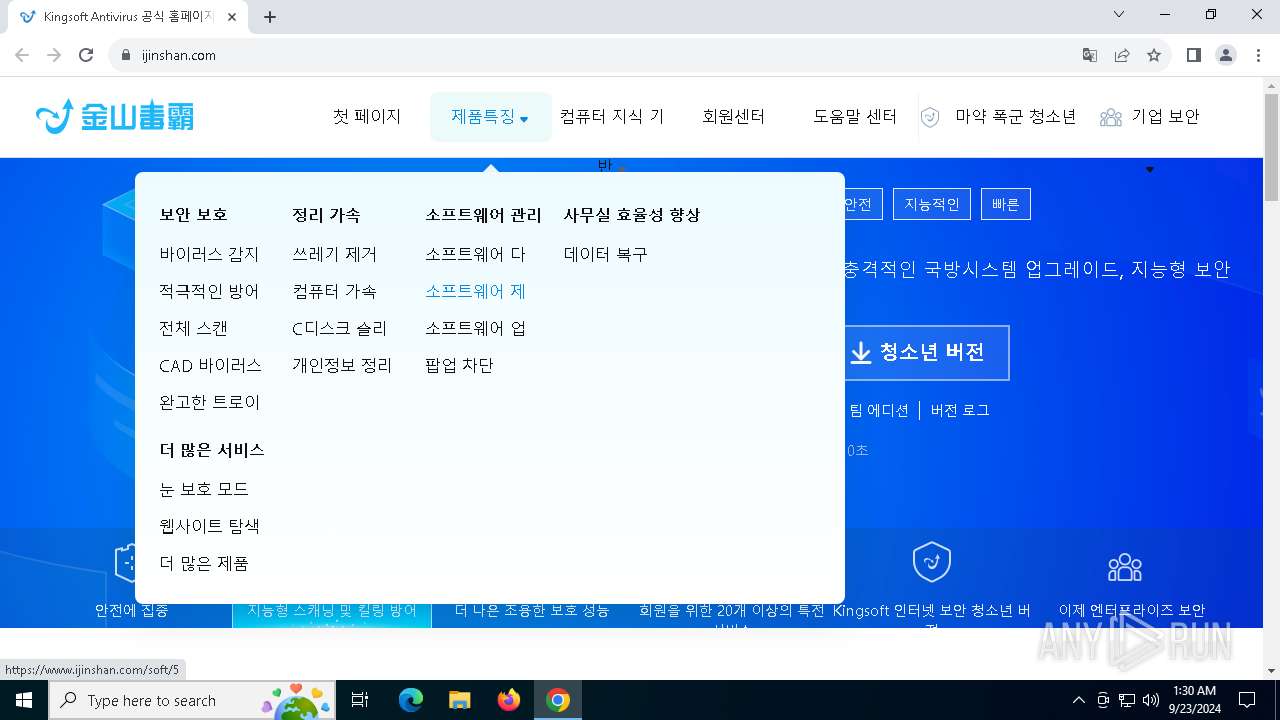
Task: Share this page icon
Action: pyautogui.click(x=1122, y=55)
